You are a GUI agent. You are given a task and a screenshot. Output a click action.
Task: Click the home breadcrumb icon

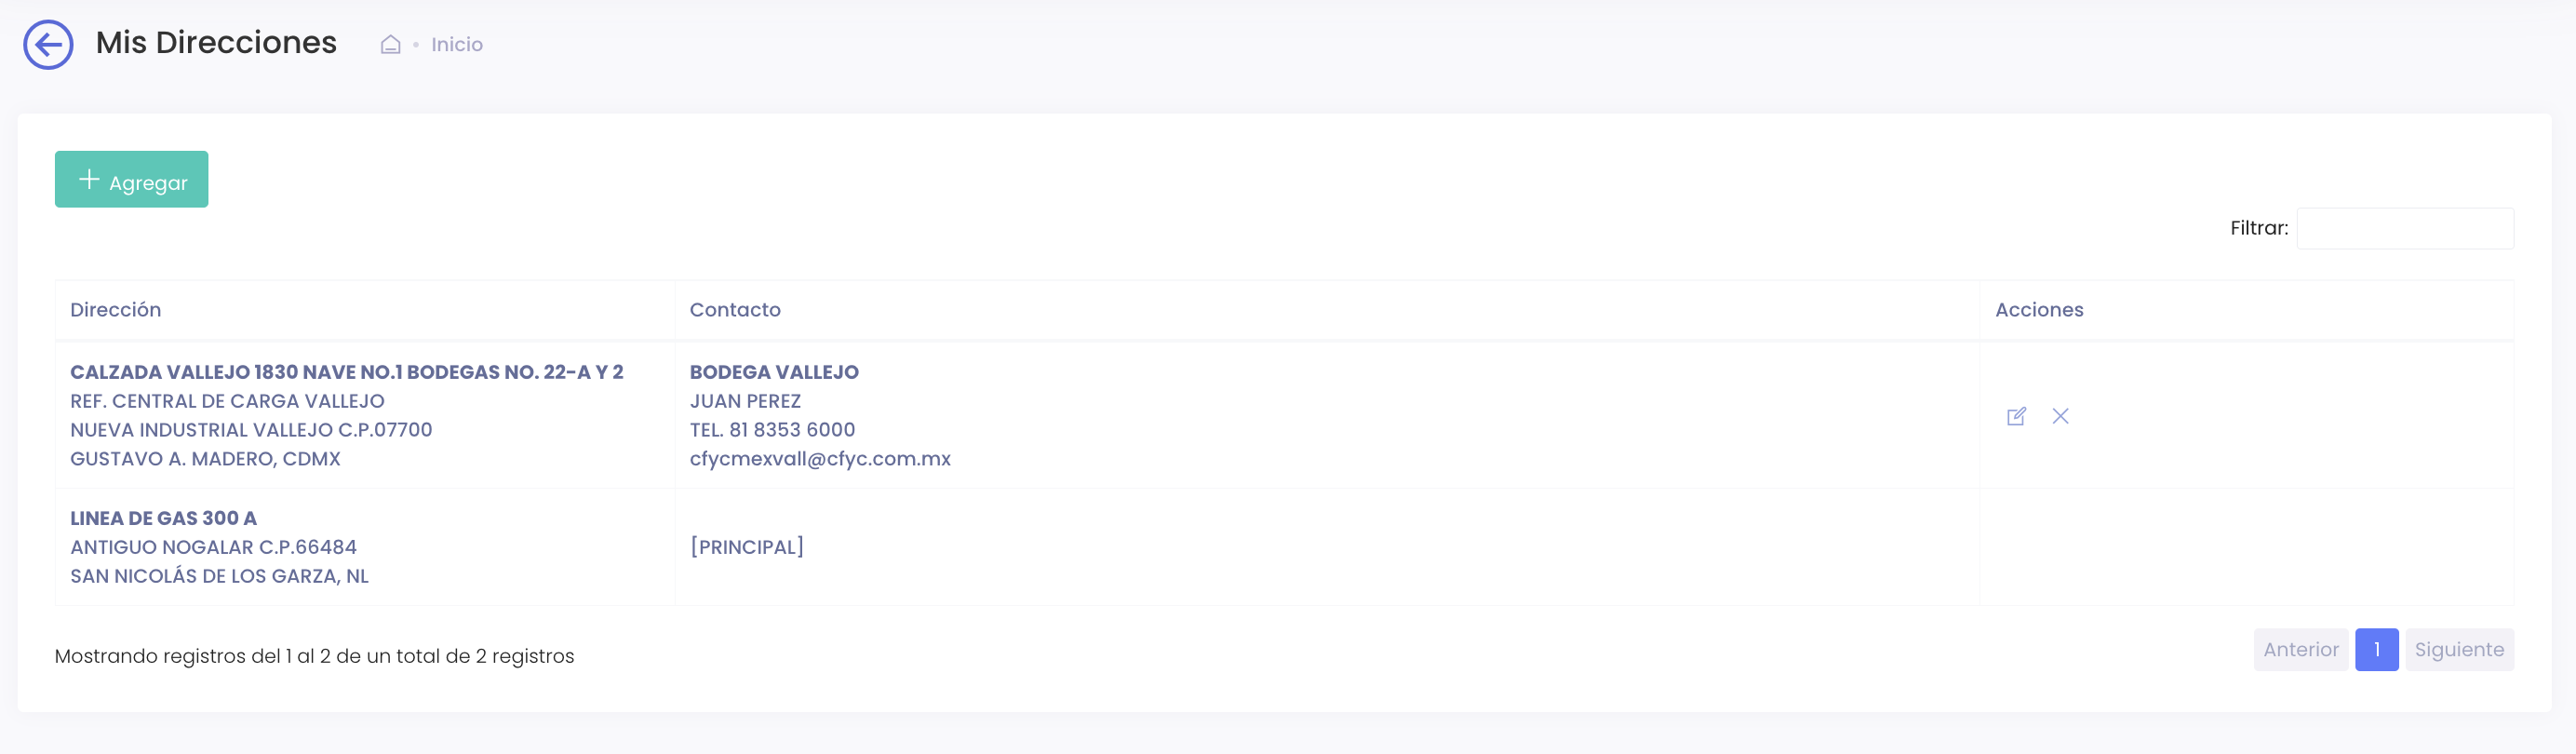pos(390,45)
